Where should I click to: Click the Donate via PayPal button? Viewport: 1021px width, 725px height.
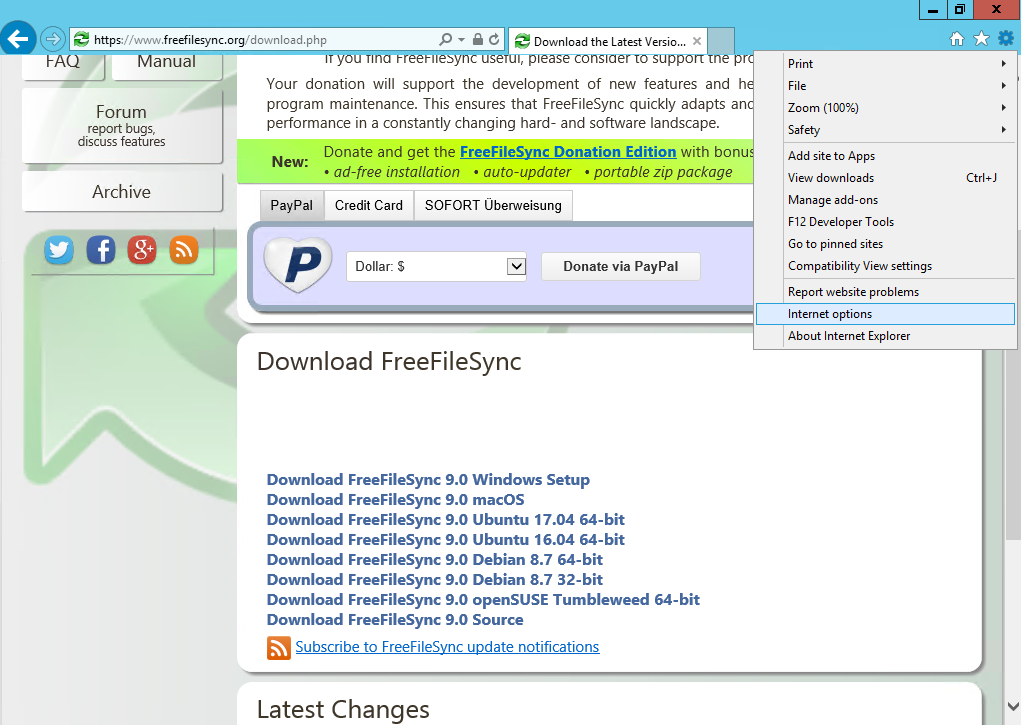click(x=621, y=266)
